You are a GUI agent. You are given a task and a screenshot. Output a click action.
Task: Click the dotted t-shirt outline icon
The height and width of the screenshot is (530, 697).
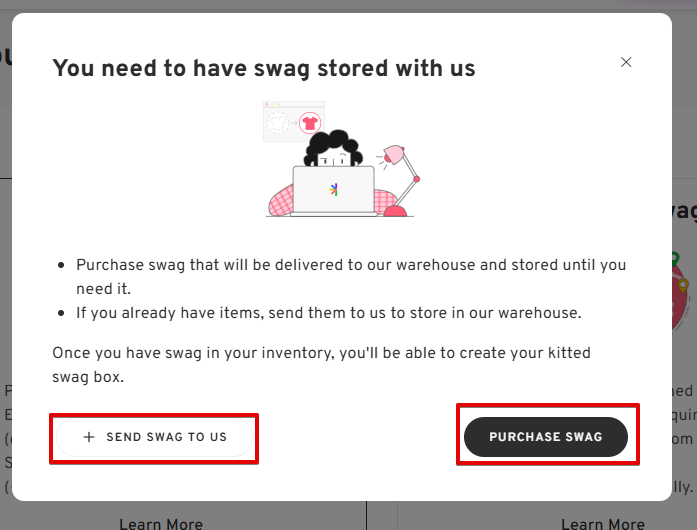click(278, 123)
